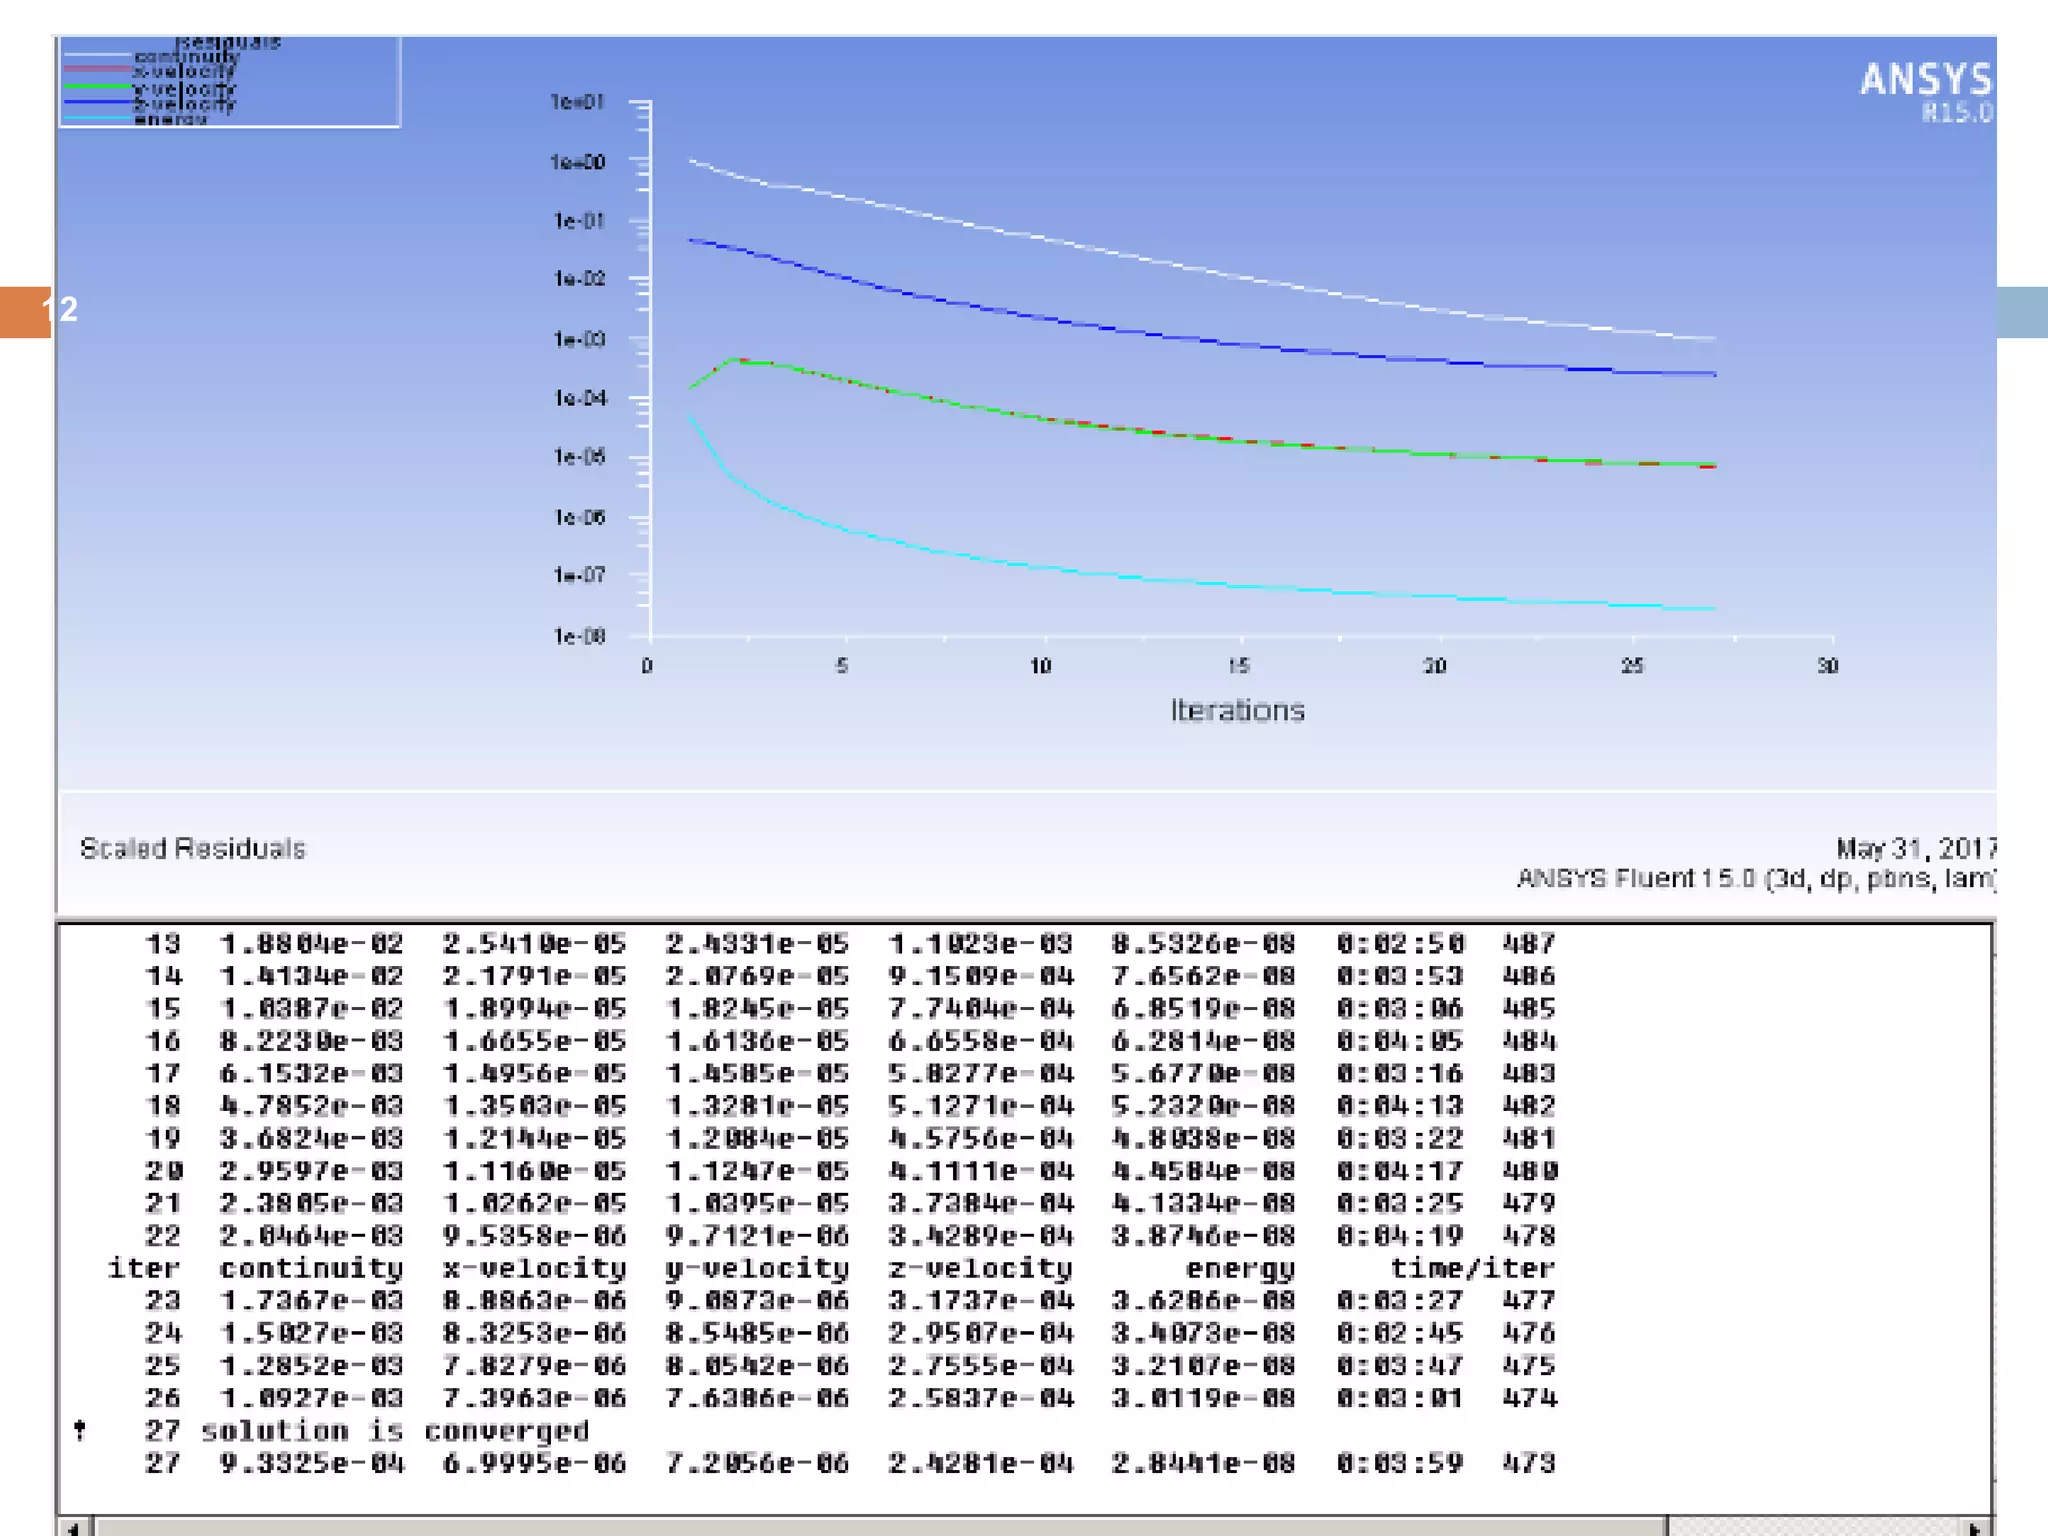Click the time/iter column header
Viewport: 2048px width, 1536px height.
coord(1472,1268)
